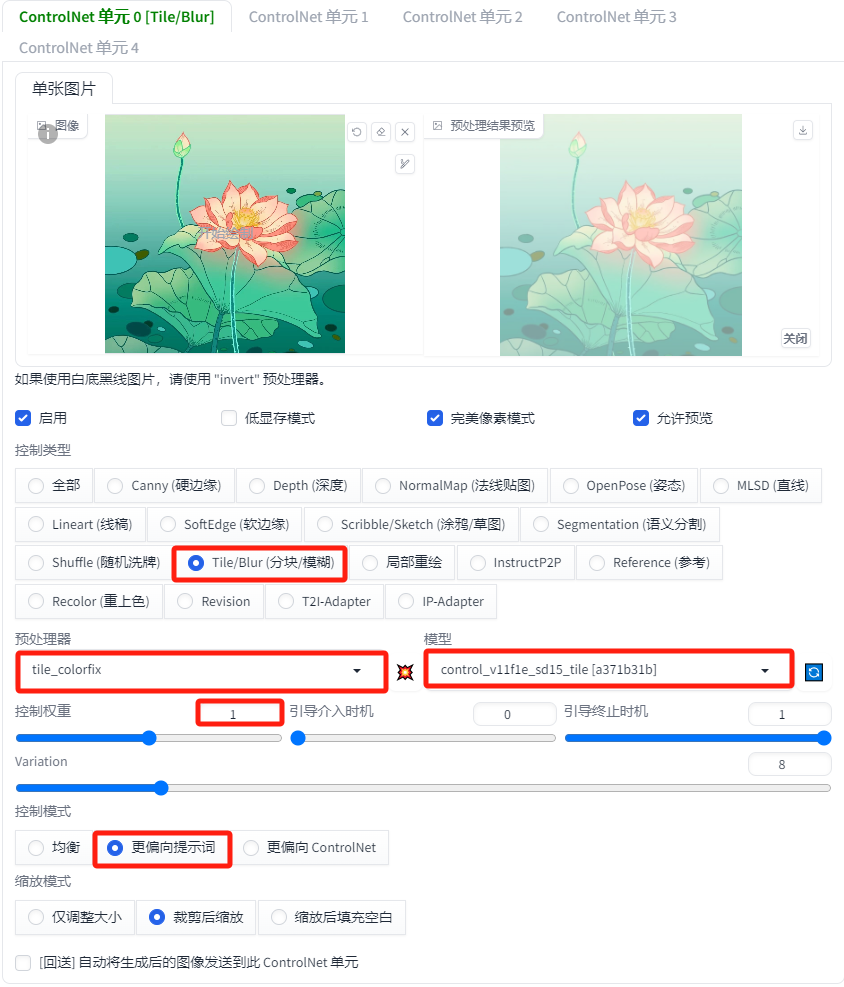
Task: Run preprocessor with the explosion icon
Action: (405, 672)
